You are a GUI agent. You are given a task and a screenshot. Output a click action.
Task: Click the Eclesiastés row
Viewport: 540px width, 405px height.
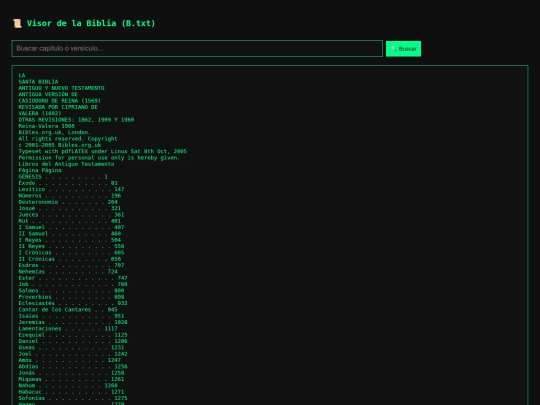pyautogui.click(x=73, y=303)
